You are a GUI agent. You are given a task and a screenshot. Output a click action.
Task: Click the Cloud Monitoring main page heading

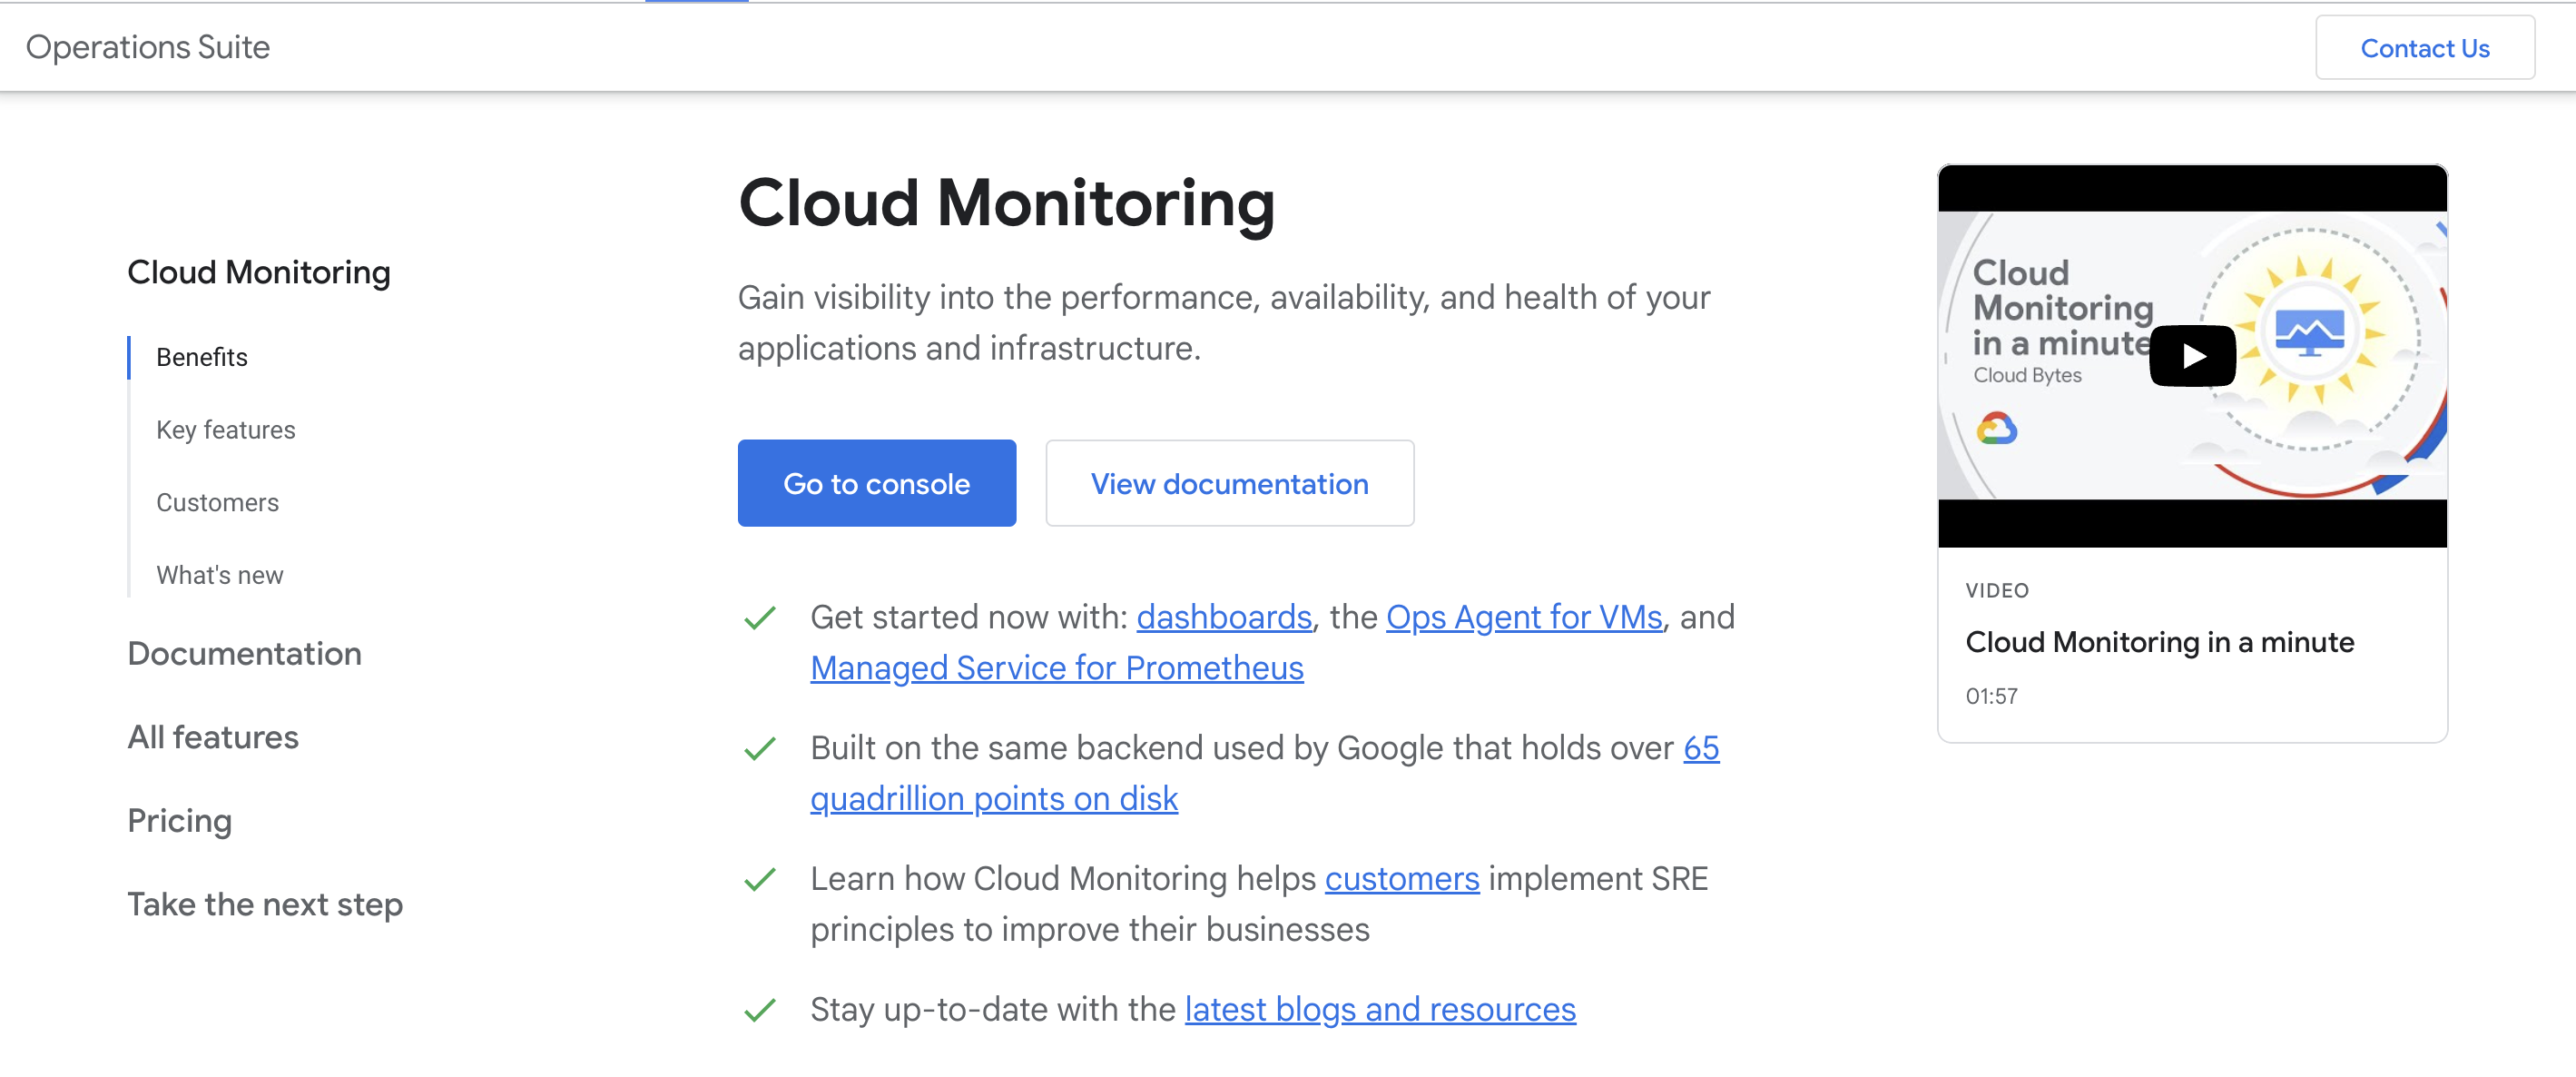tap(1006, 203)
